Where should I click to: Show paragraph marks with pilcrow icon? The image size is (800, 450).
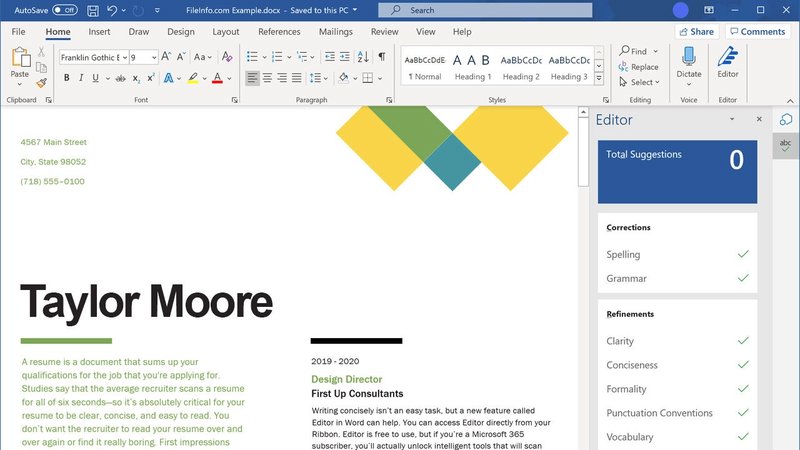pos(381,57)
